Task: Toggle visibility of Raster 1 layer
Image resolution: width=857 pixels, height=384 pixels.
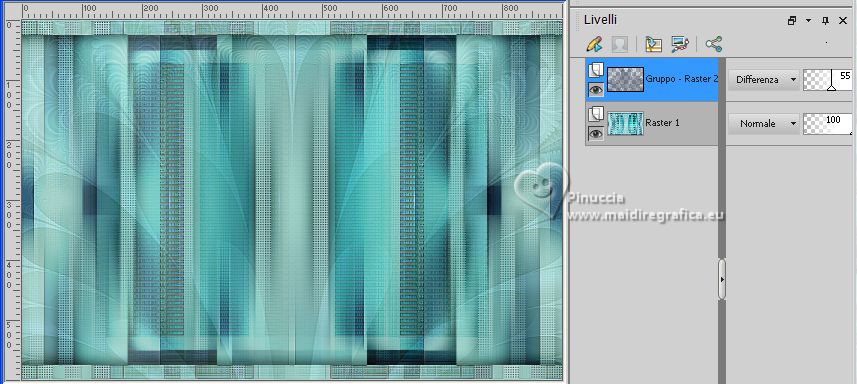Action: pyautogui.click(x=596, y=133)
